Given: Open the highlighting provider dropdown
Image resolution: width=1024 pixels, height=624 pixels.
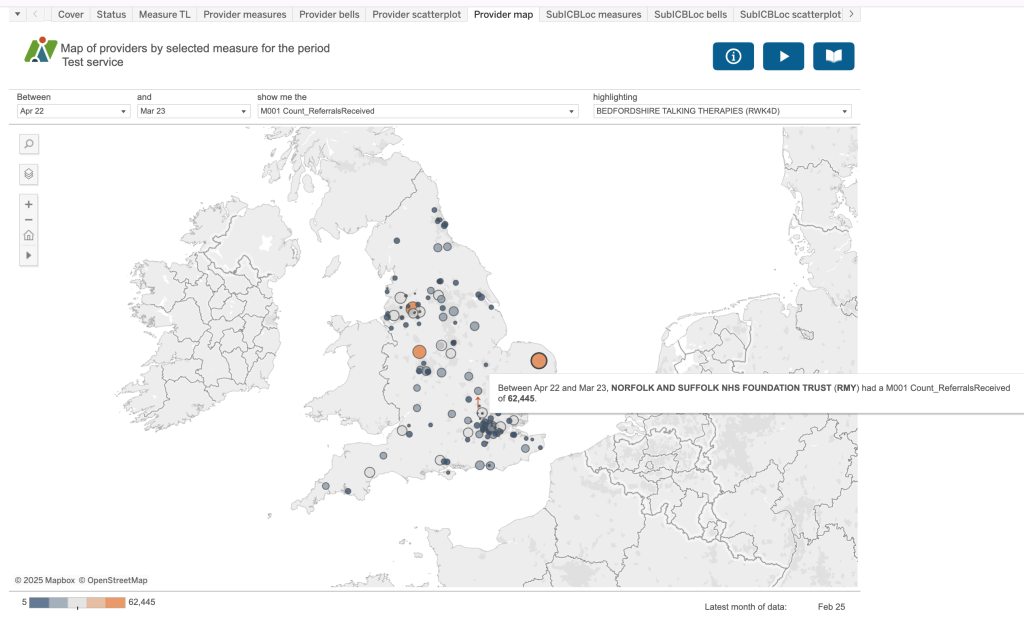Looking at the screenshot, I should [722, 111].
